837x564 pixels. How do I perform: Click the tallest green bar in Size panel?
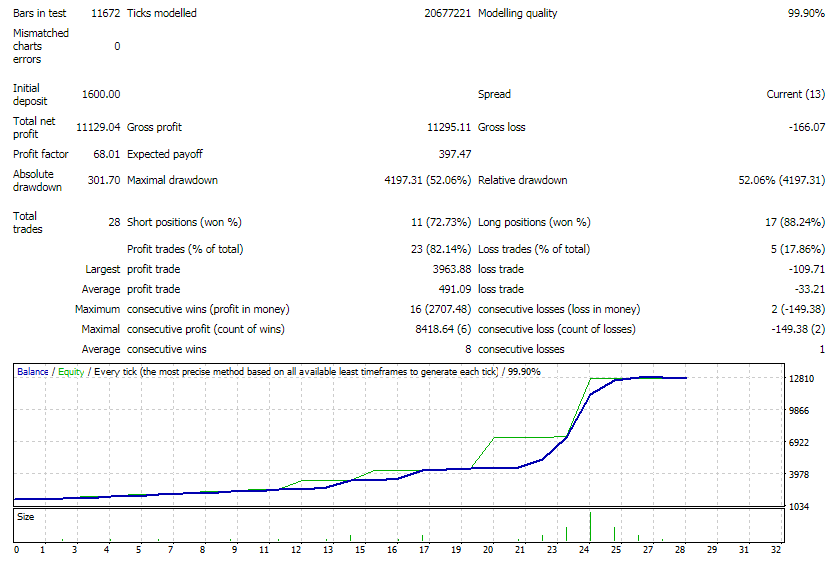click(590, 526)
